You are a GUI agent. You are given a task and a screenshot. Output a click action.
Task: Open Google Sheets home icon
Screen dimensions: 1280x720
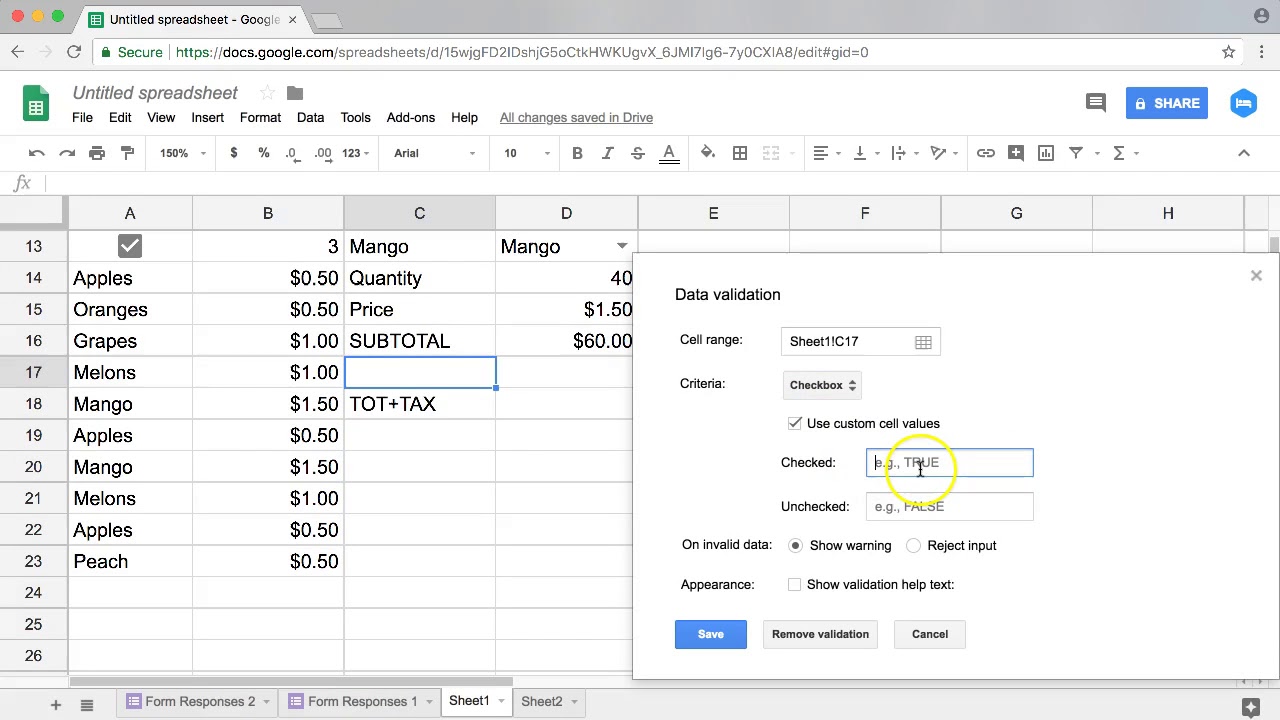36,103
